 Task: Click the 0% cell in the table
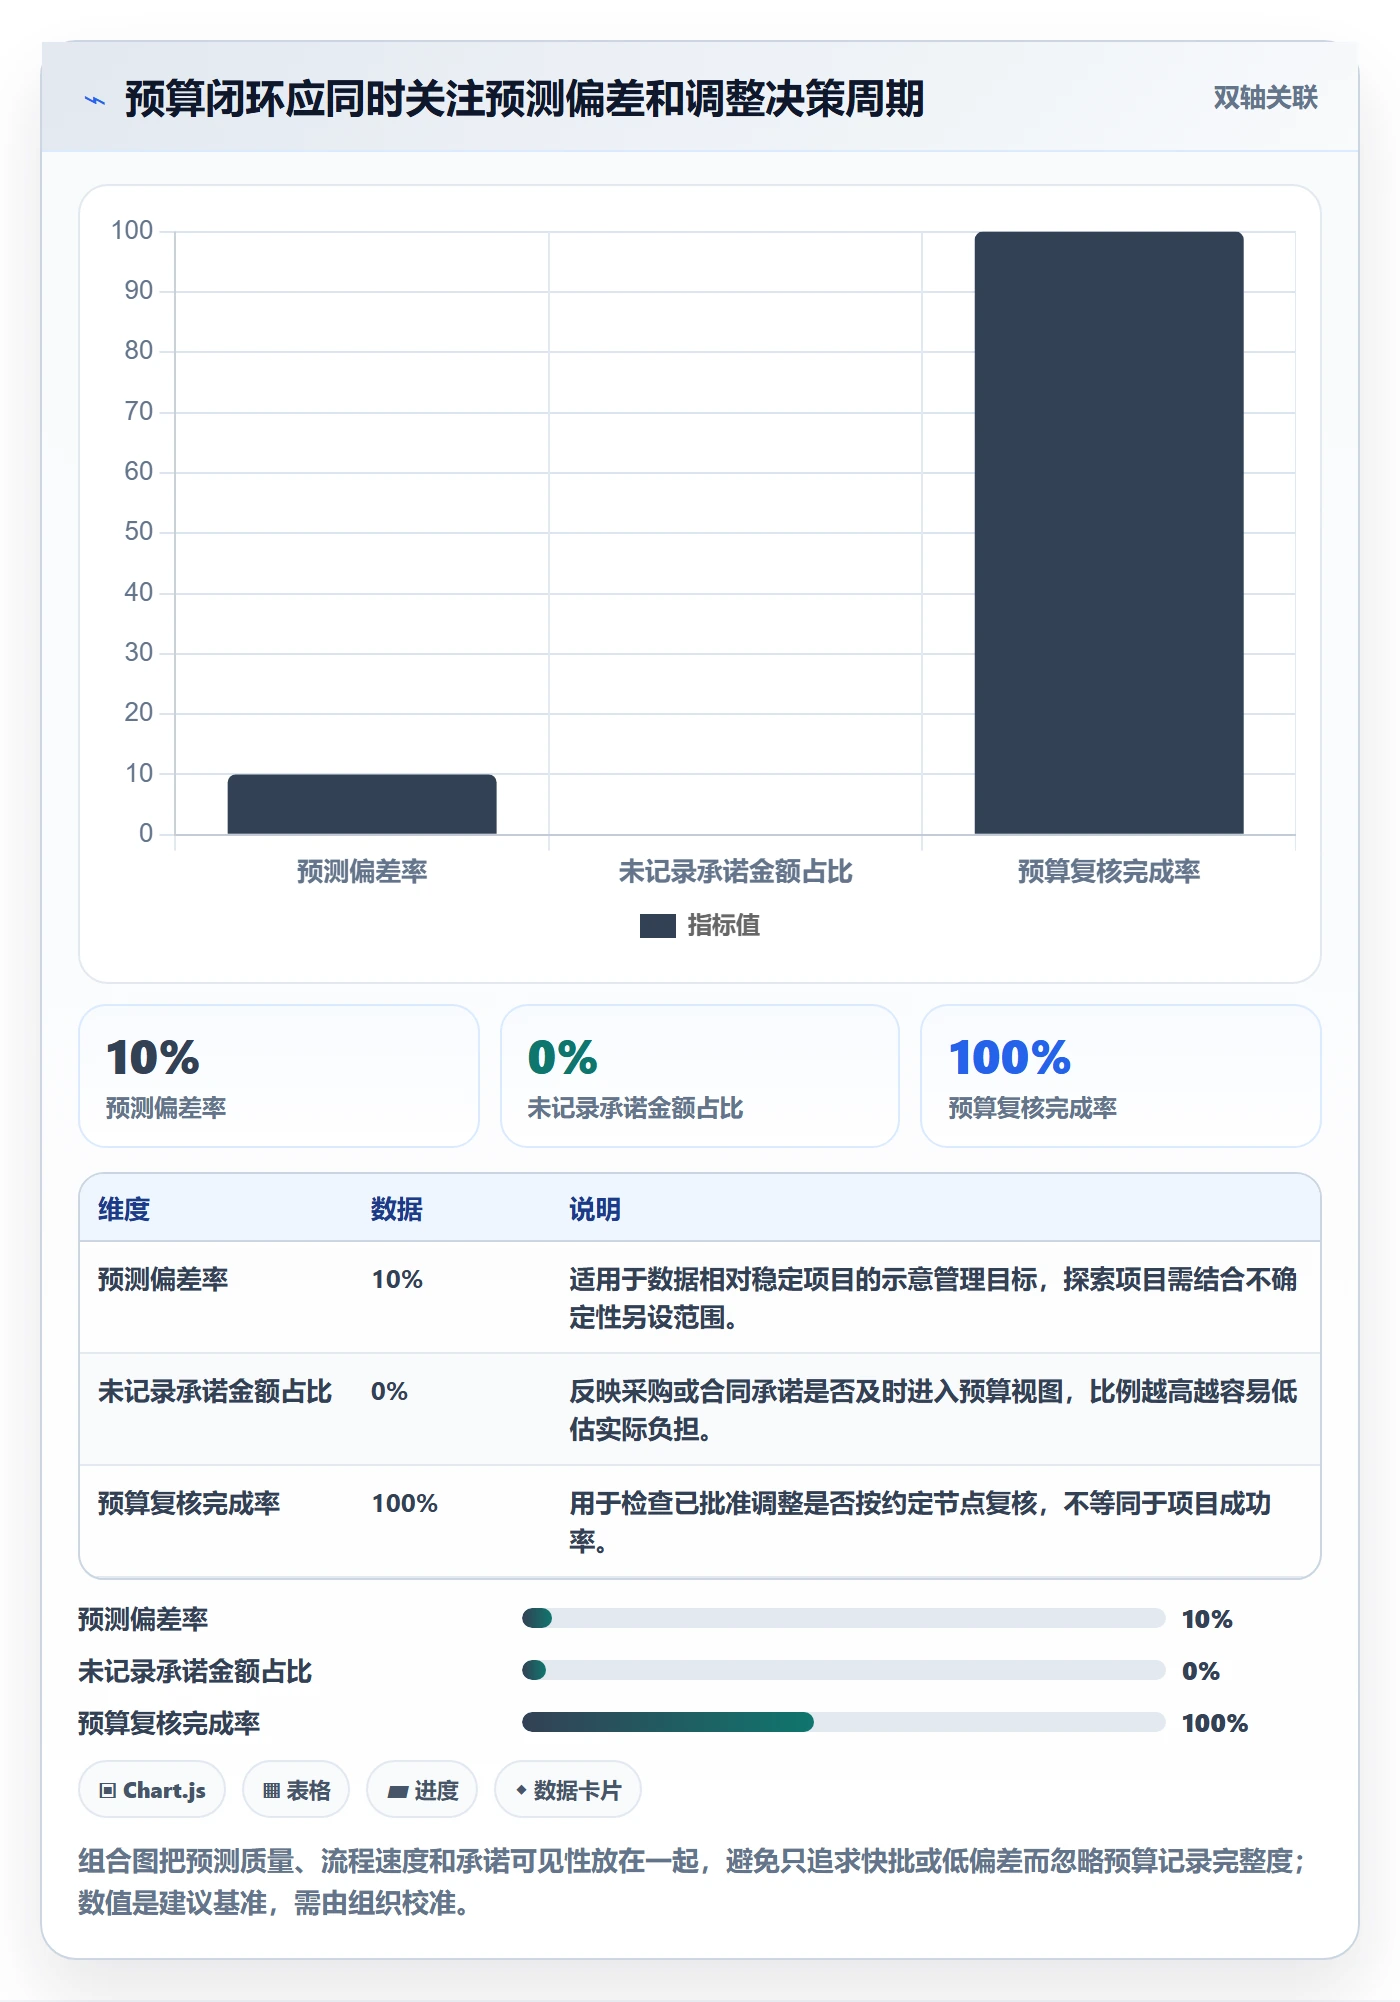pyautogui.click(x=389, y=1391)
